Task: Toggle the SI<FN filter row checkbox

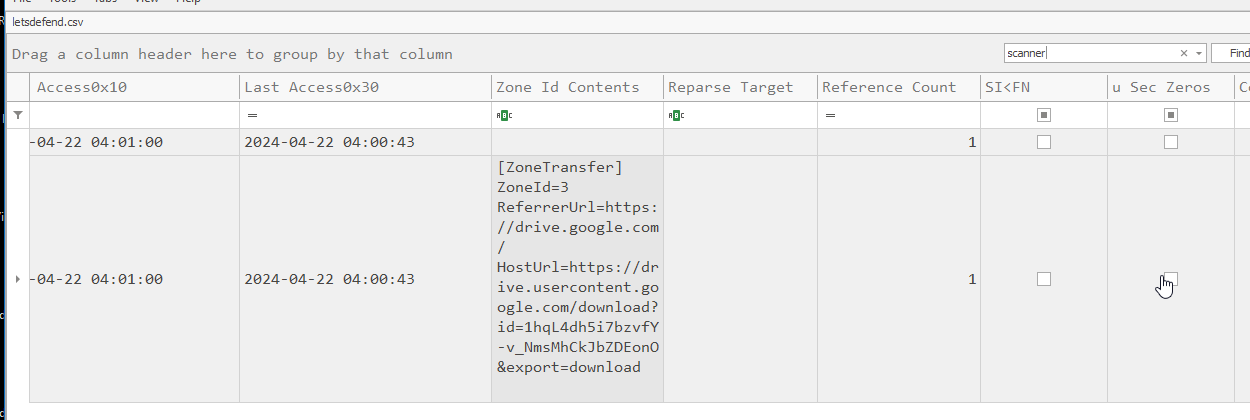Action: [x=1044, y=116]
